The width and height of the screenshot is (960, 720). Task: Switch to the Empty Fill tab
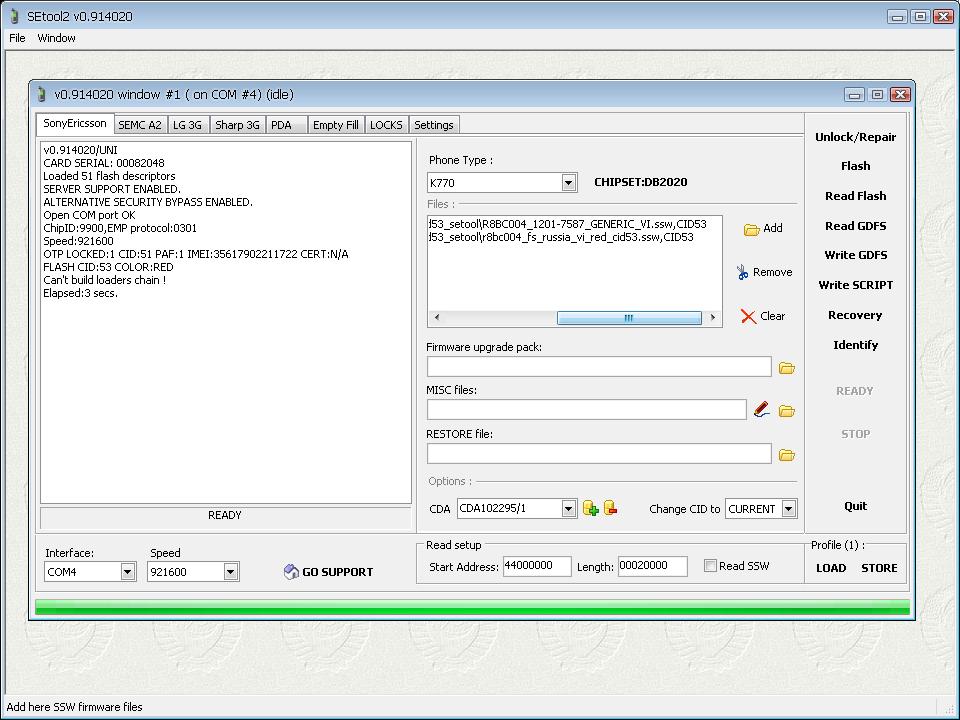tap(336, 125)
